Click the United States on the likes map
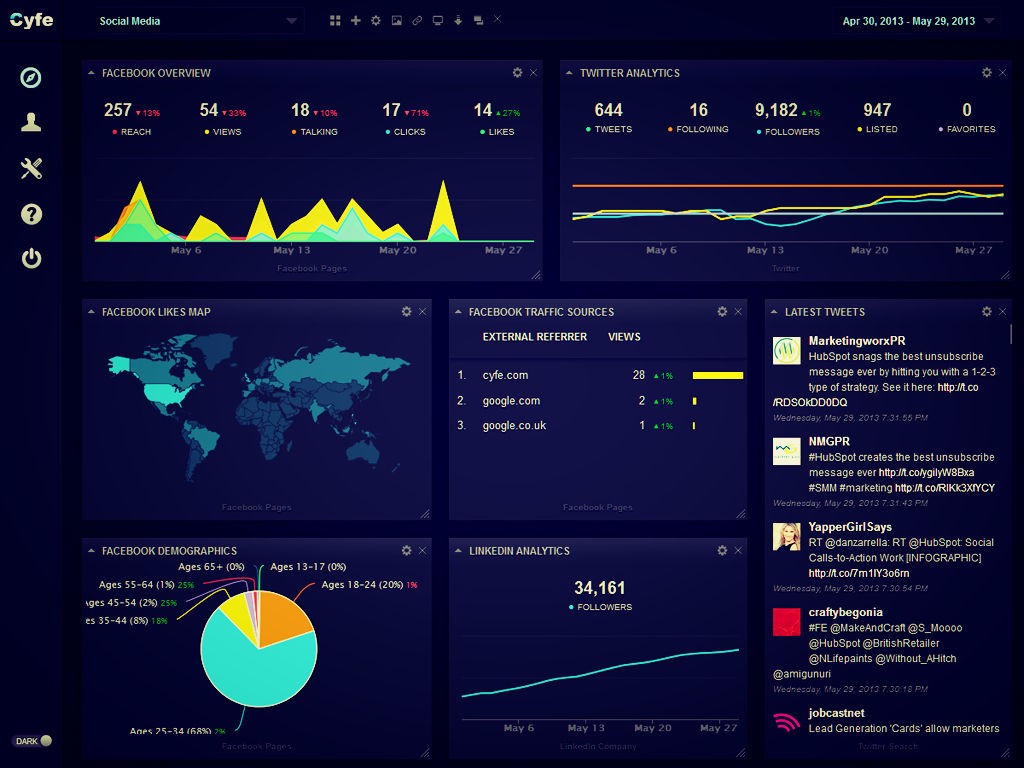 click(x=168, y=394)
